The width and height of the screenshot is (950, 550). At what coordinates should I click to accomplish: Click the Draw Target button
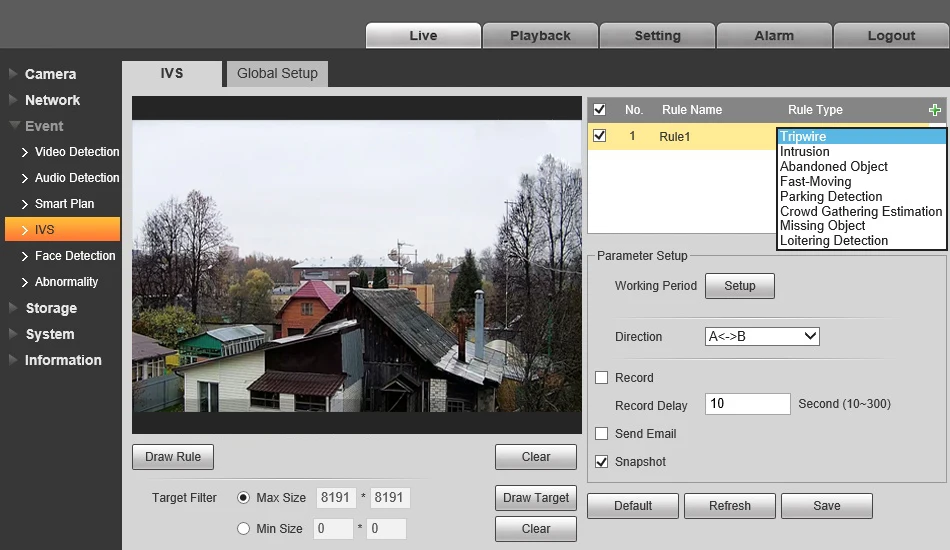(536, 498)
